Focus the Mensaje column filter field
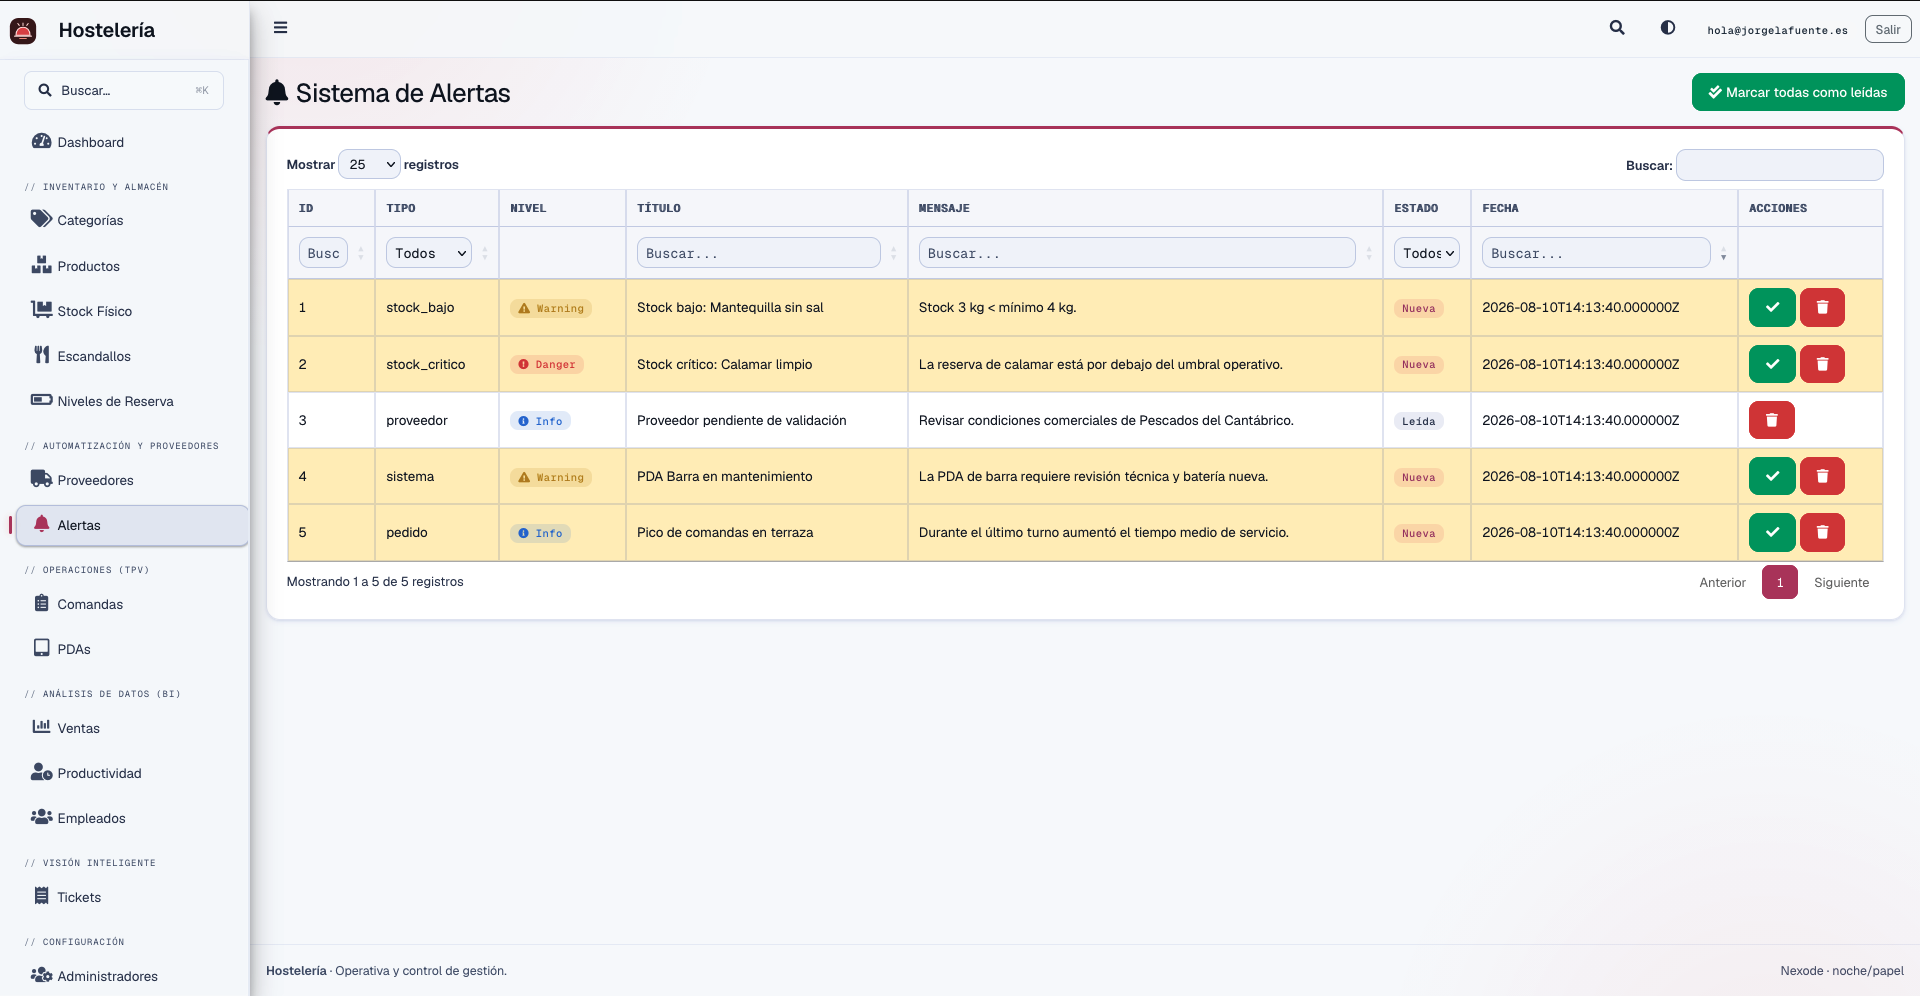The height and width of the screenshot is (996, 1920). tap(1137, 253)
